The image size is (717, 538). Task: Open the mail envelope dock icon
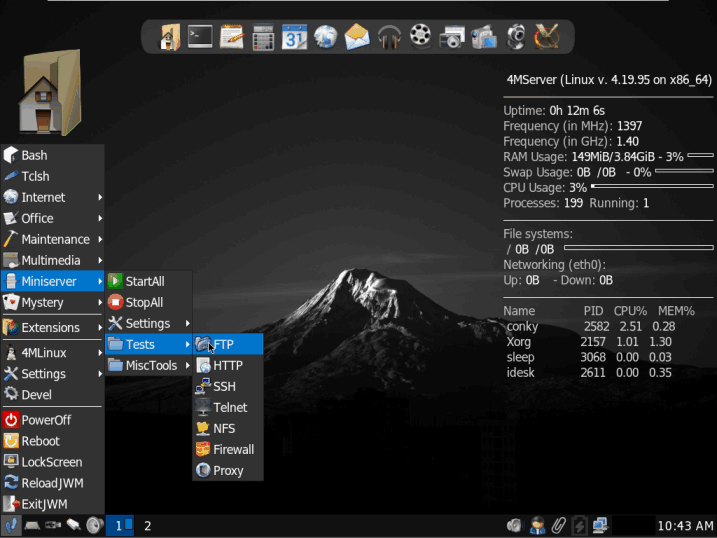[357, 37]
